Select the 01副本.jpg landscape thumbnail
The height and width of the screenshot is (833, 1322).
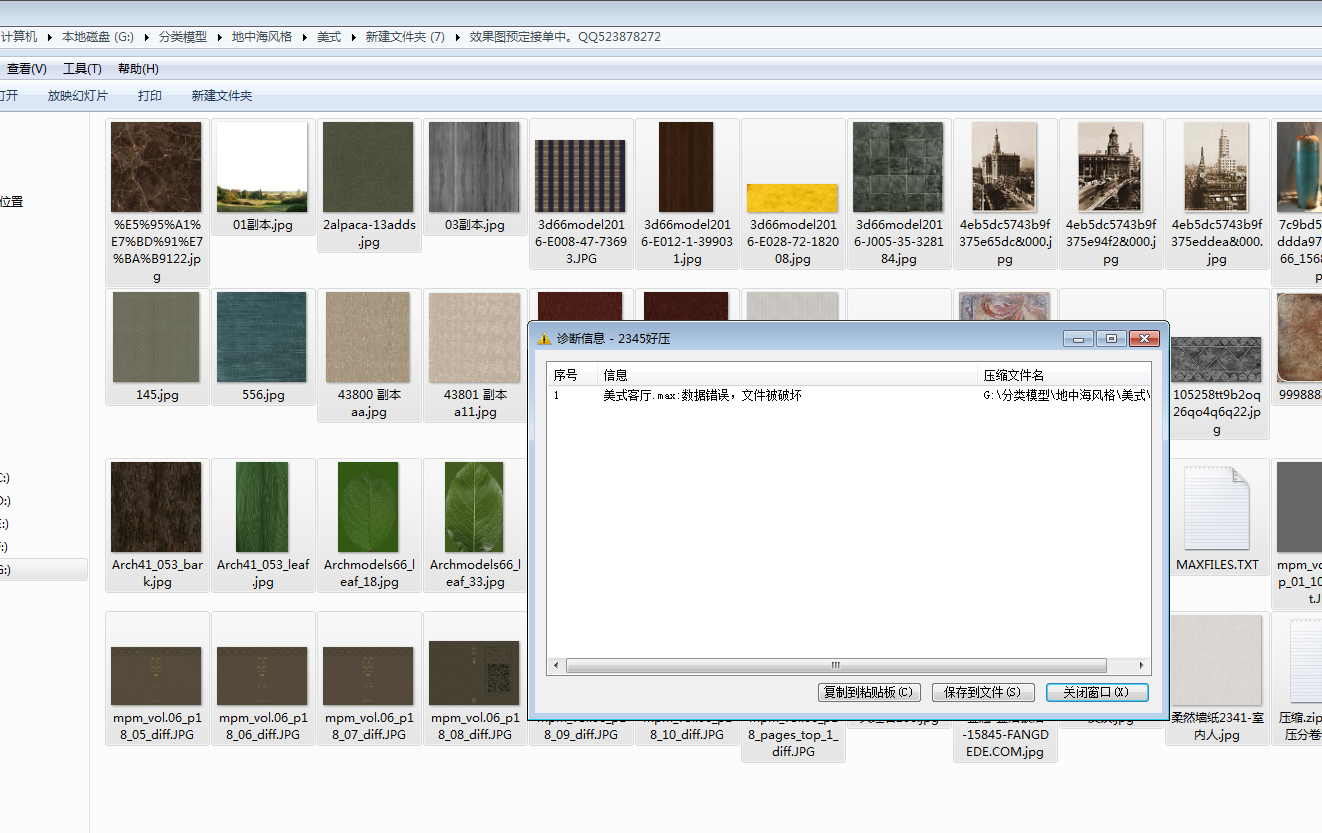262,167
